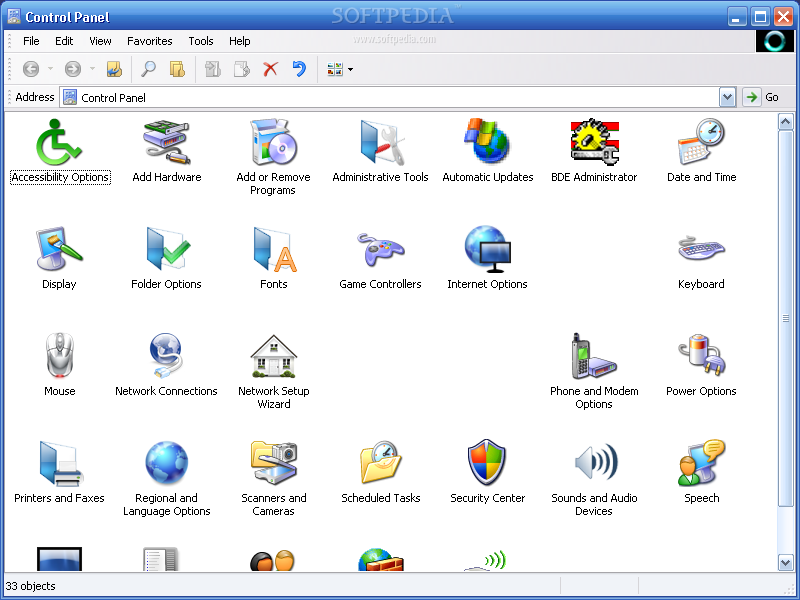Click the Back toolbar button
This screenshot has height=600, width=800.
tap(31, 69)
